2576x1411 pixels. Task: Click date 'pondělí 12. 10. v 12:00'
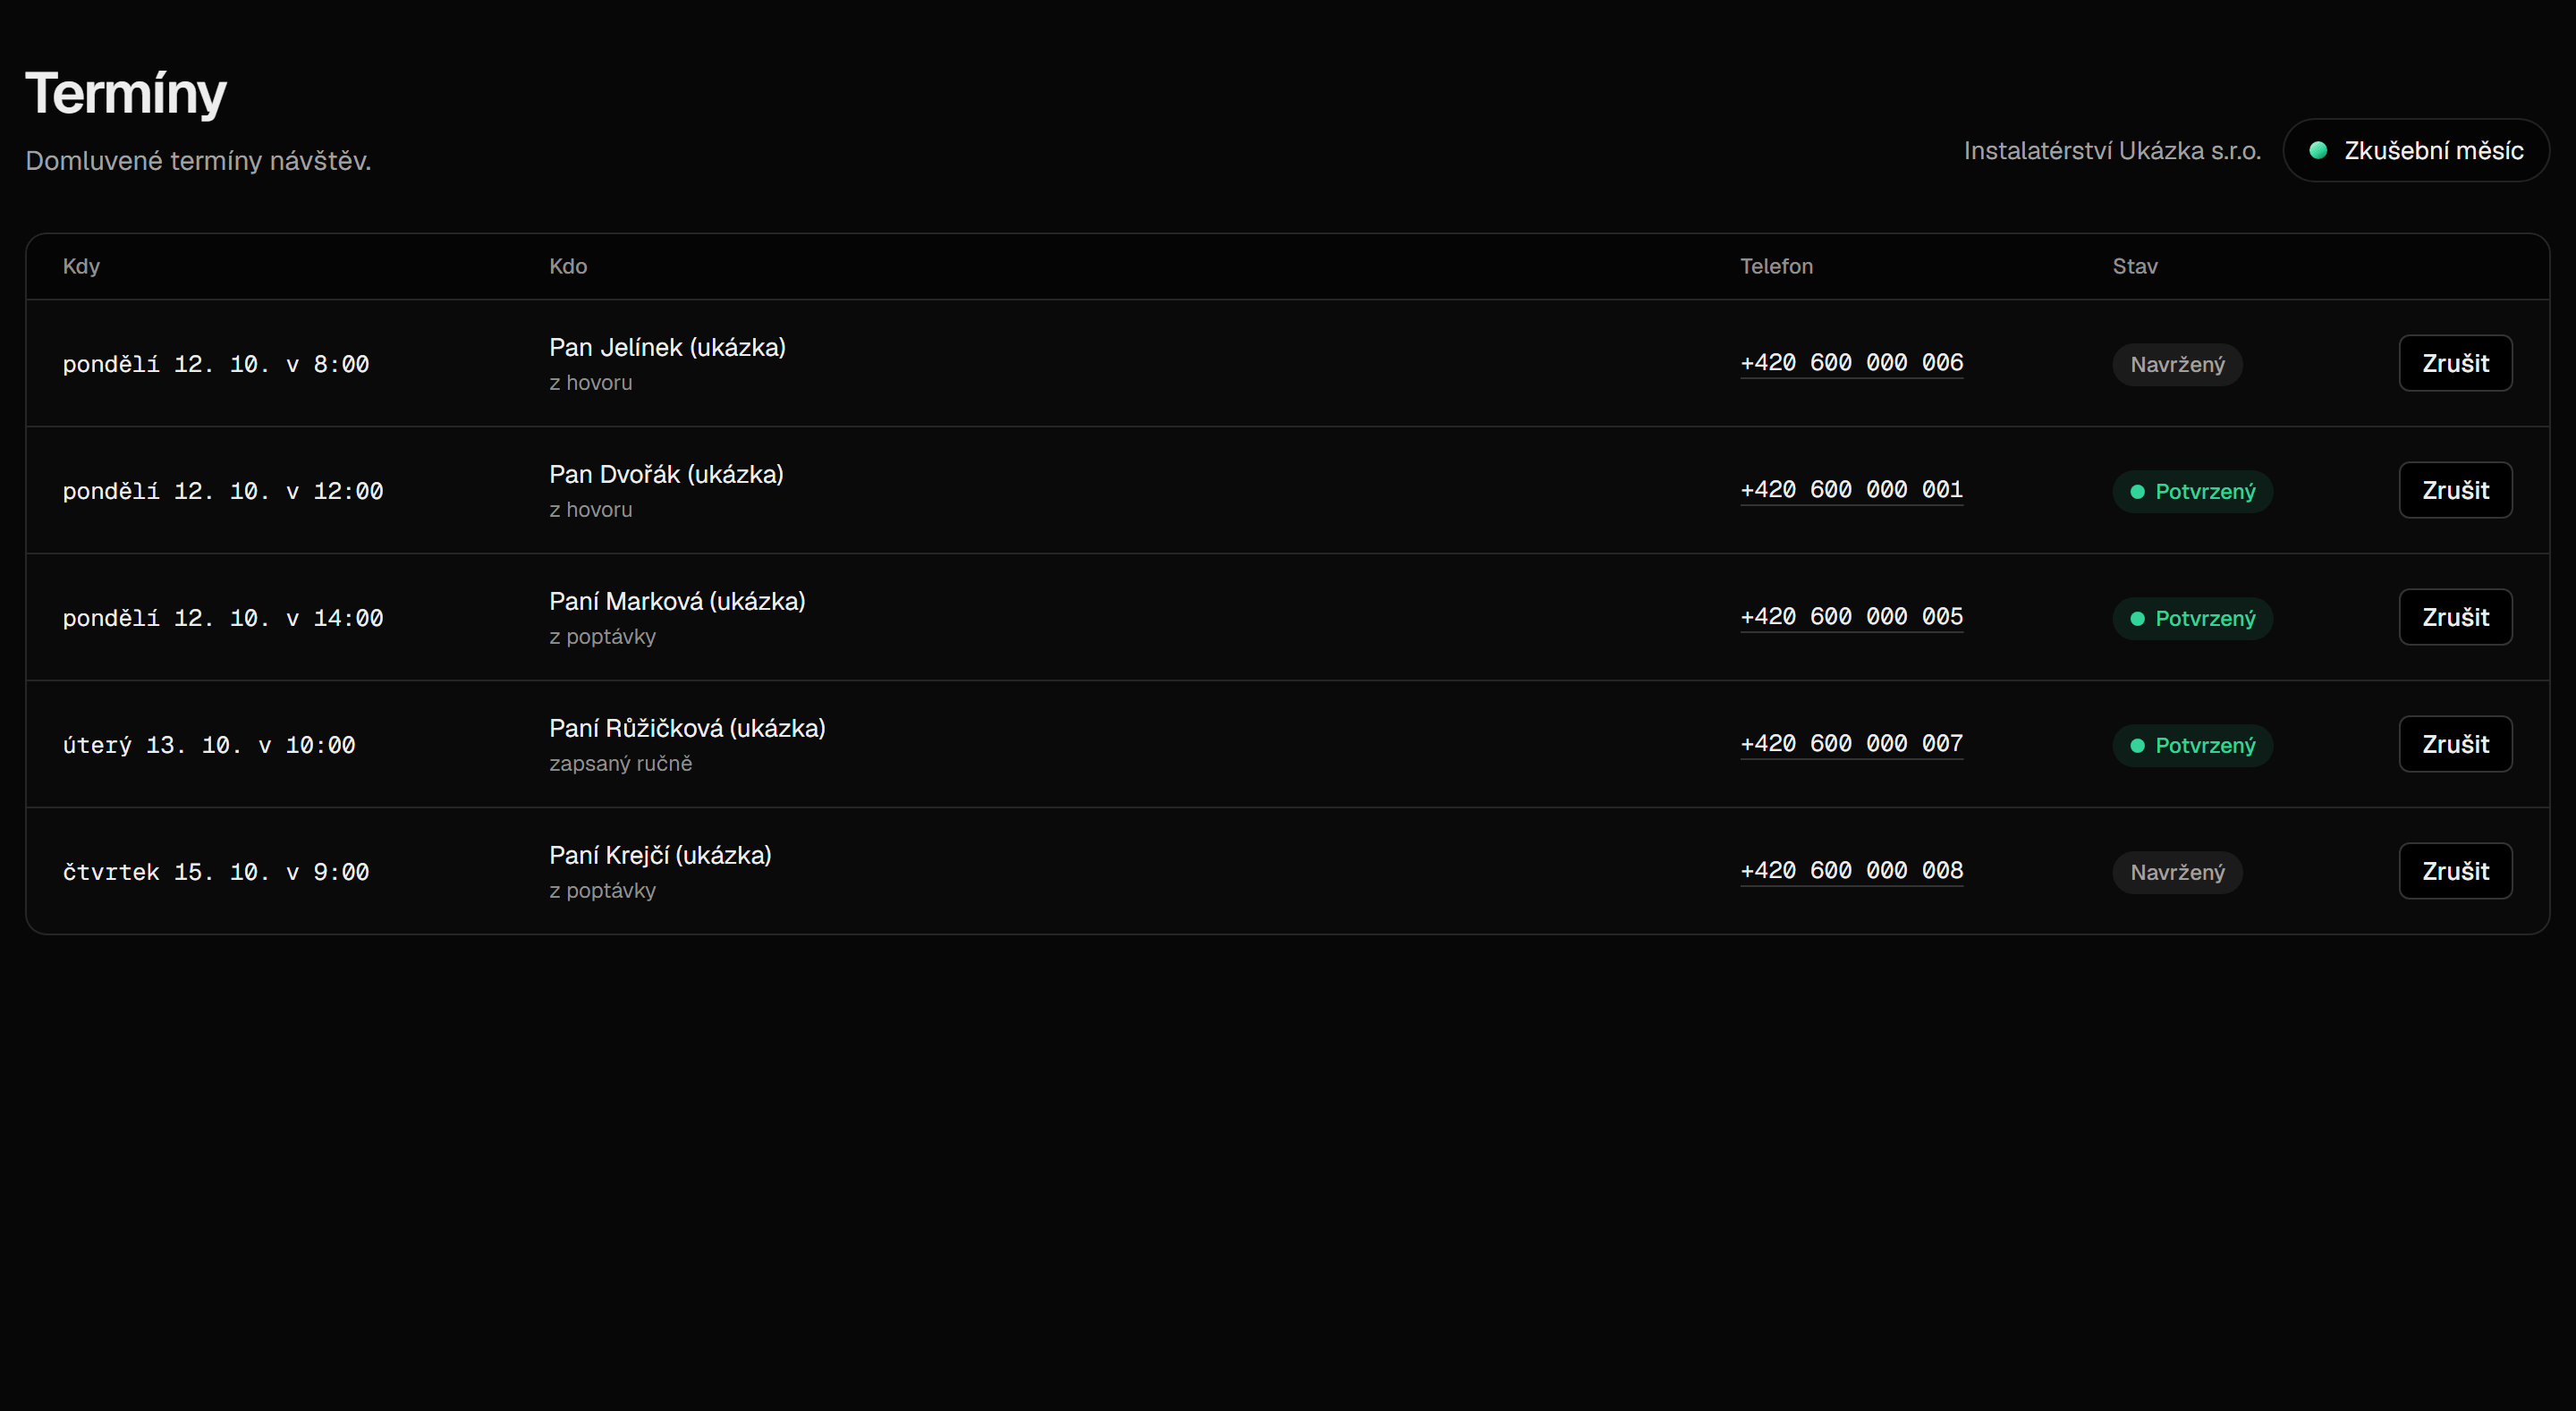(x=223, y=491)
